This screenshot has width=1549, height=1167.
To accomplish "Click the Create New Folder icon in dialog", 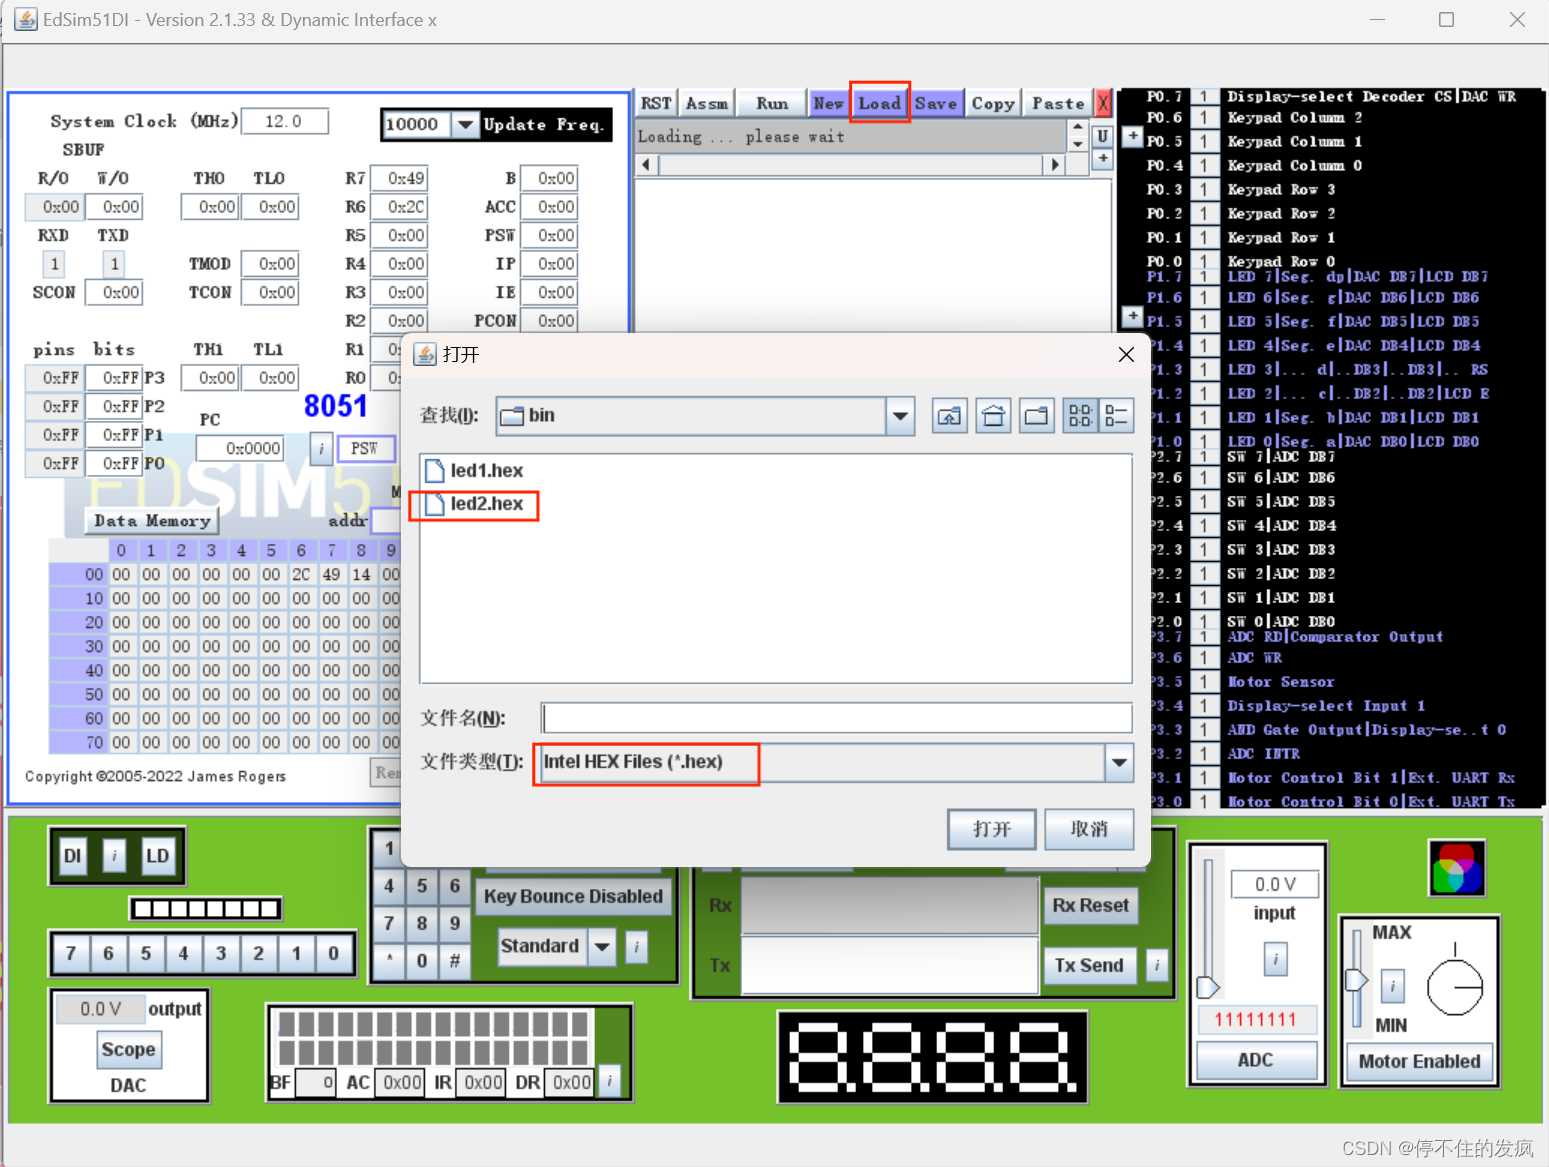I will [x=1037, y=415].
